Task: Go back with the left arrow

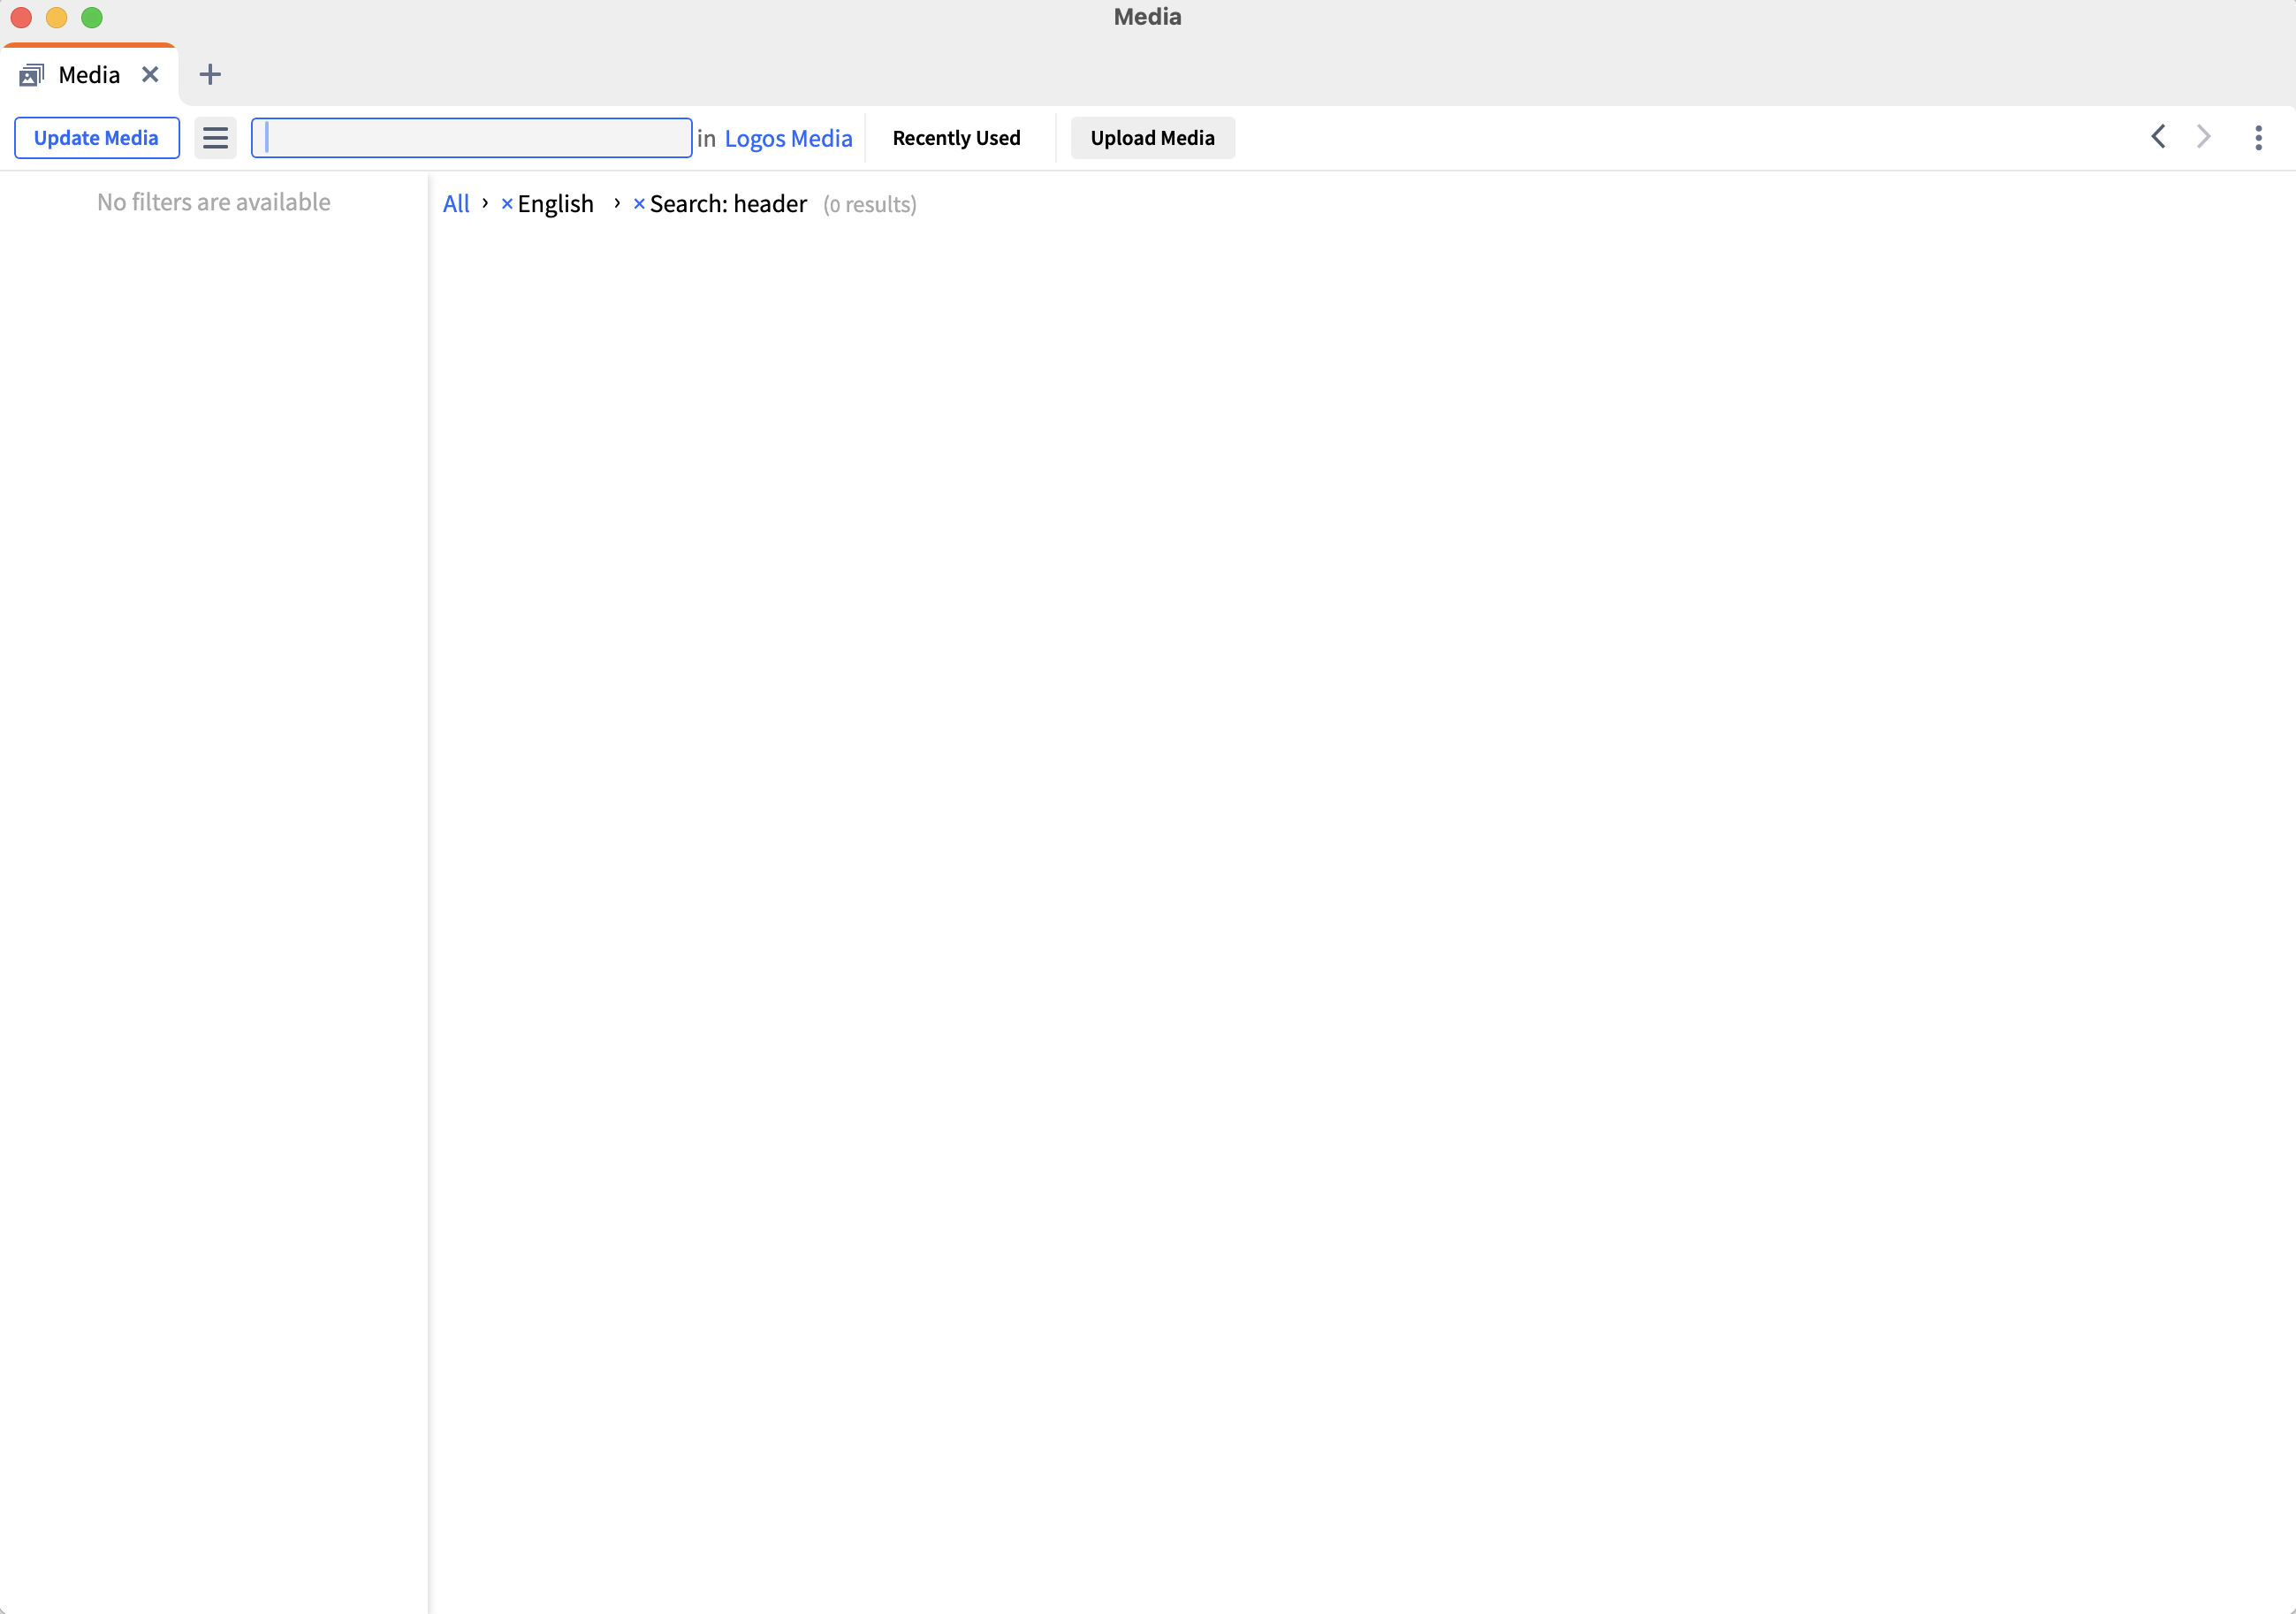Action: 2158,137
